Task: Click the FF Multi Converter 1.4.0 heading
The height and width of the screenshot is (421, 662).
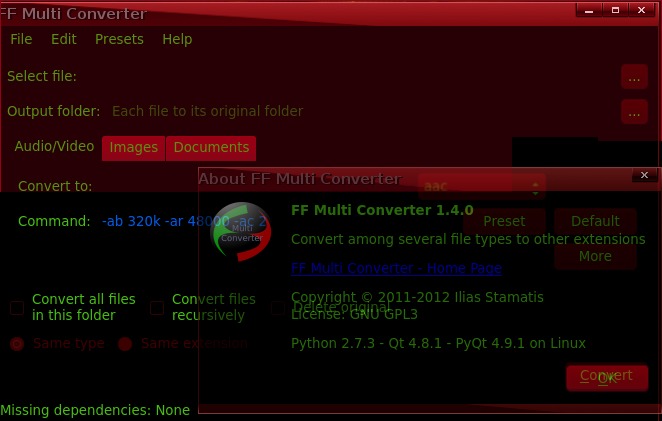Action: [x=382, y=210]
